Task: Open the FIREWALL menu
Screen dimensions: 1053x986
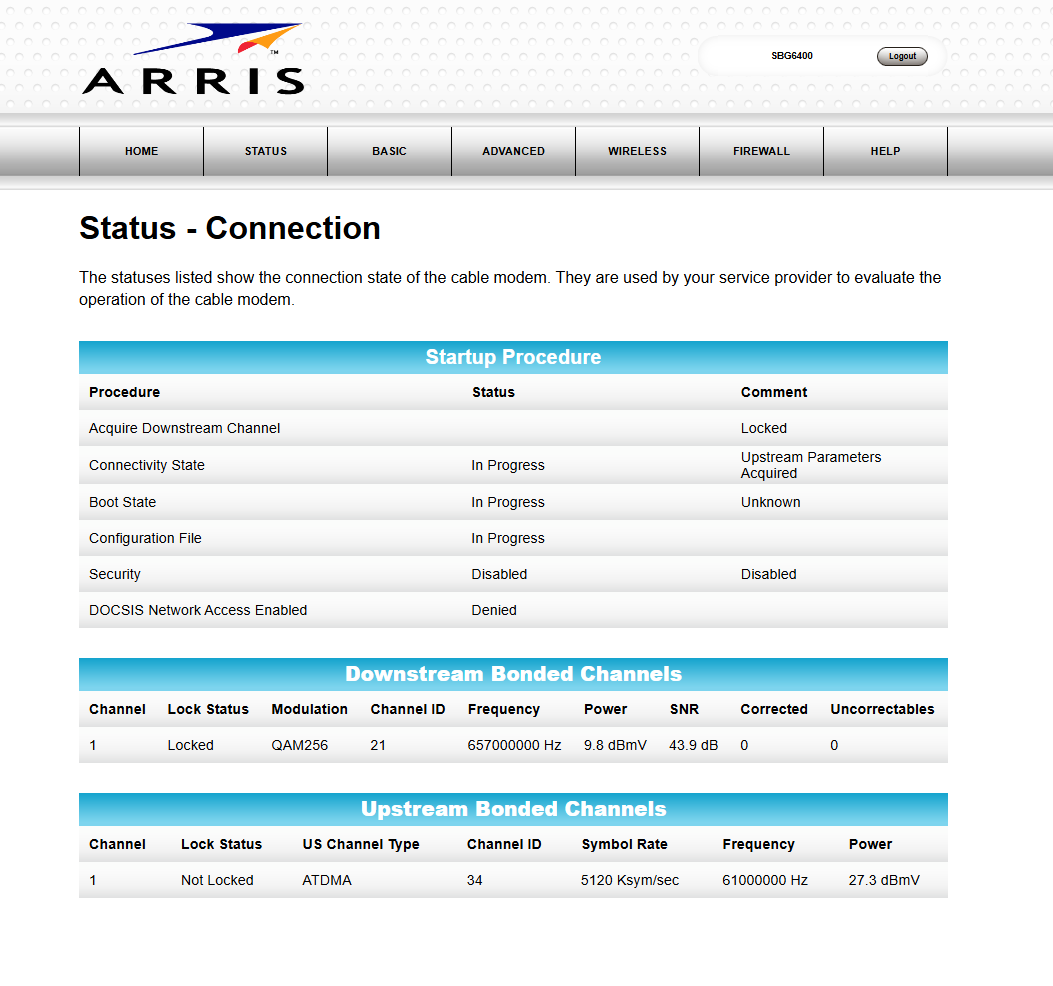Action: click(x=762, y=151)
